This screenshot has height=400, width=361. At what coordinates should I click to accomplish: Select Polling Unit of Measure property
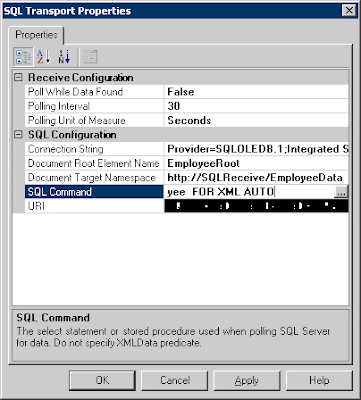point(94,120)
